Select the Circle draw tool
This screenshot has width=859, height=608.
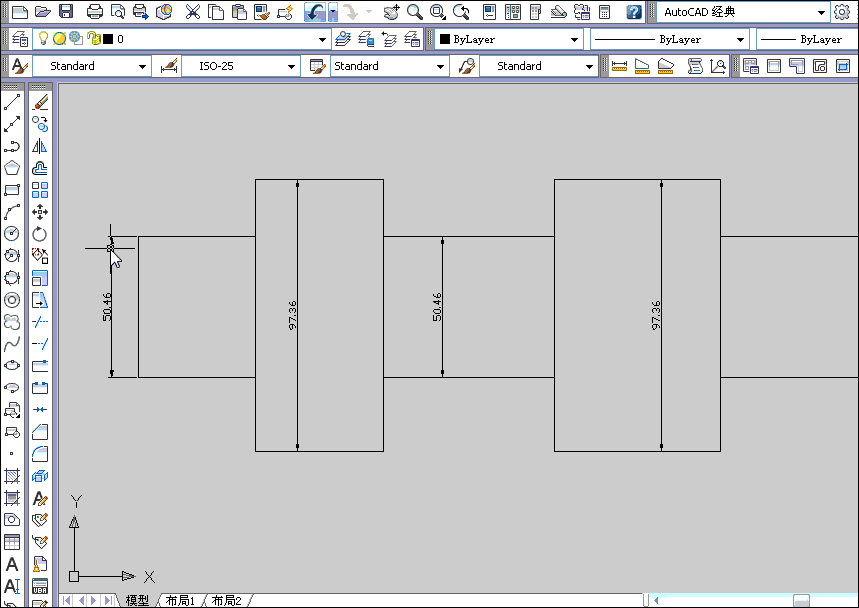click(12, 234)
